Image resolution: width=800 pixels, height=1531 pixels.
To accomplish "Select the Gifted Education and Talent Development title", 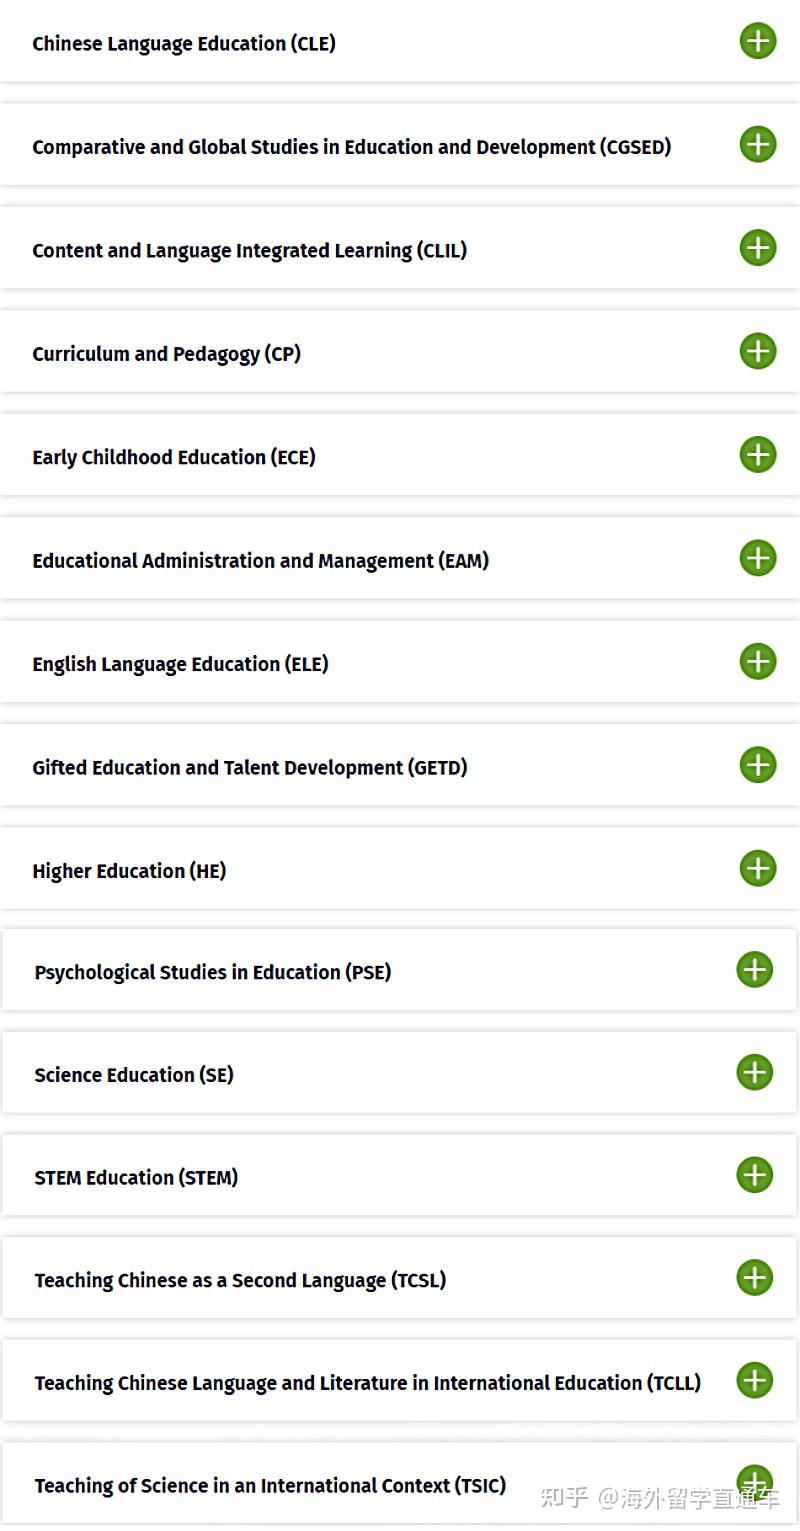I will (249, 768).
